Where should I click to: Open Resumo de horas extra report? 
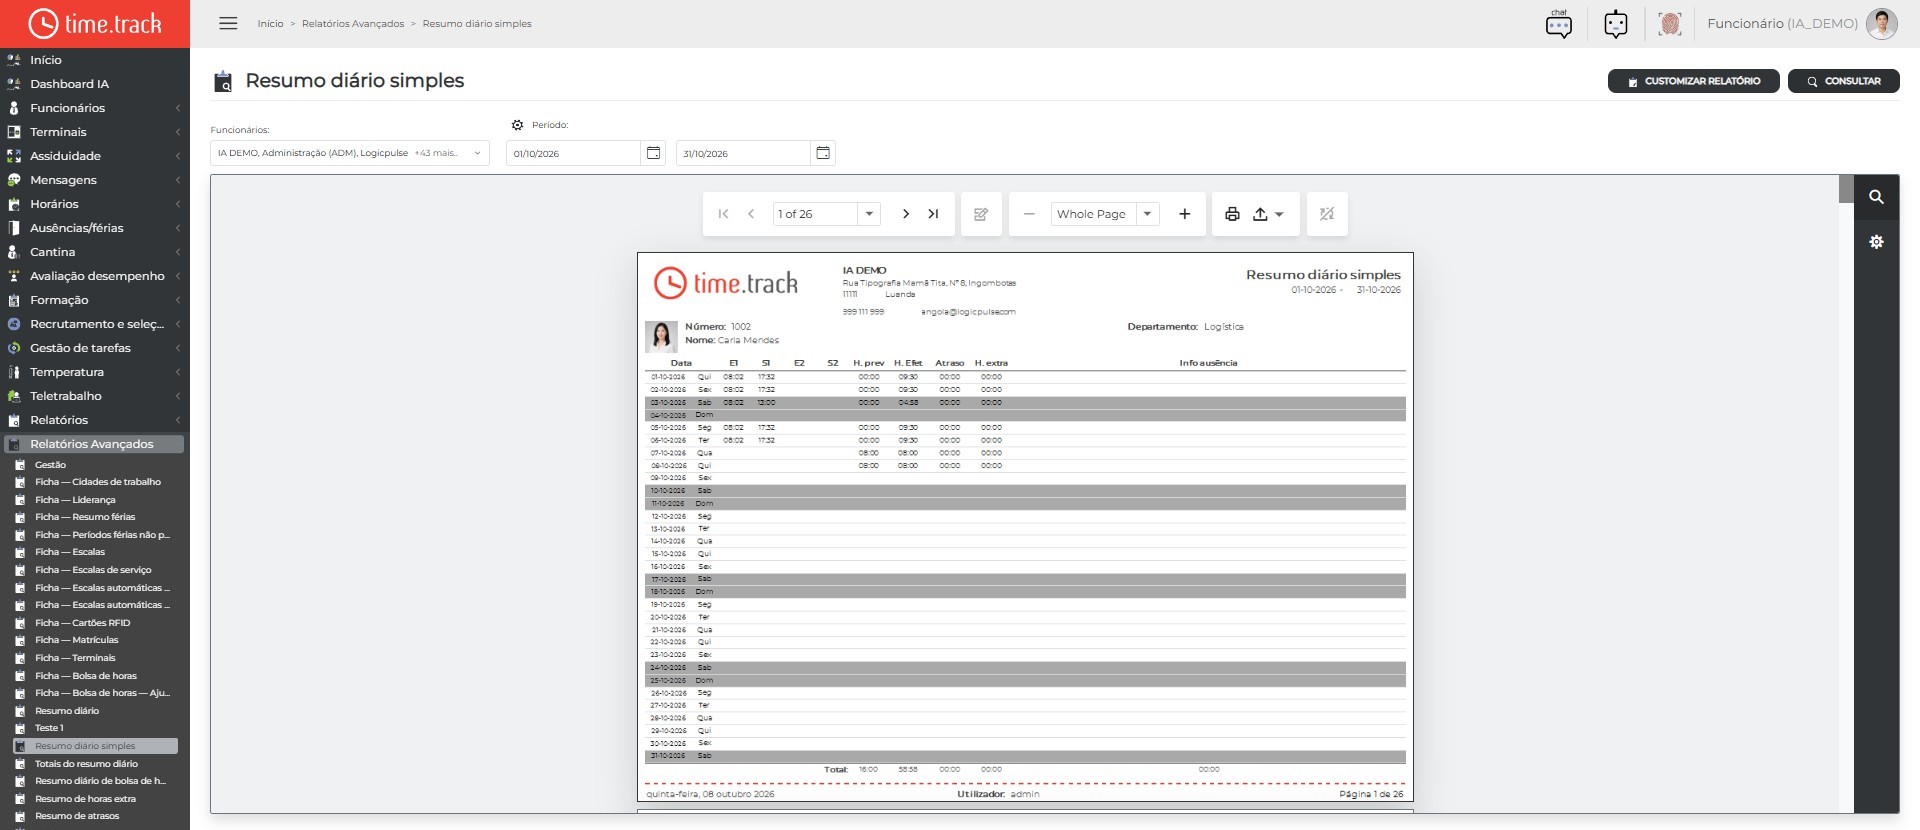[x=86, y=799]
